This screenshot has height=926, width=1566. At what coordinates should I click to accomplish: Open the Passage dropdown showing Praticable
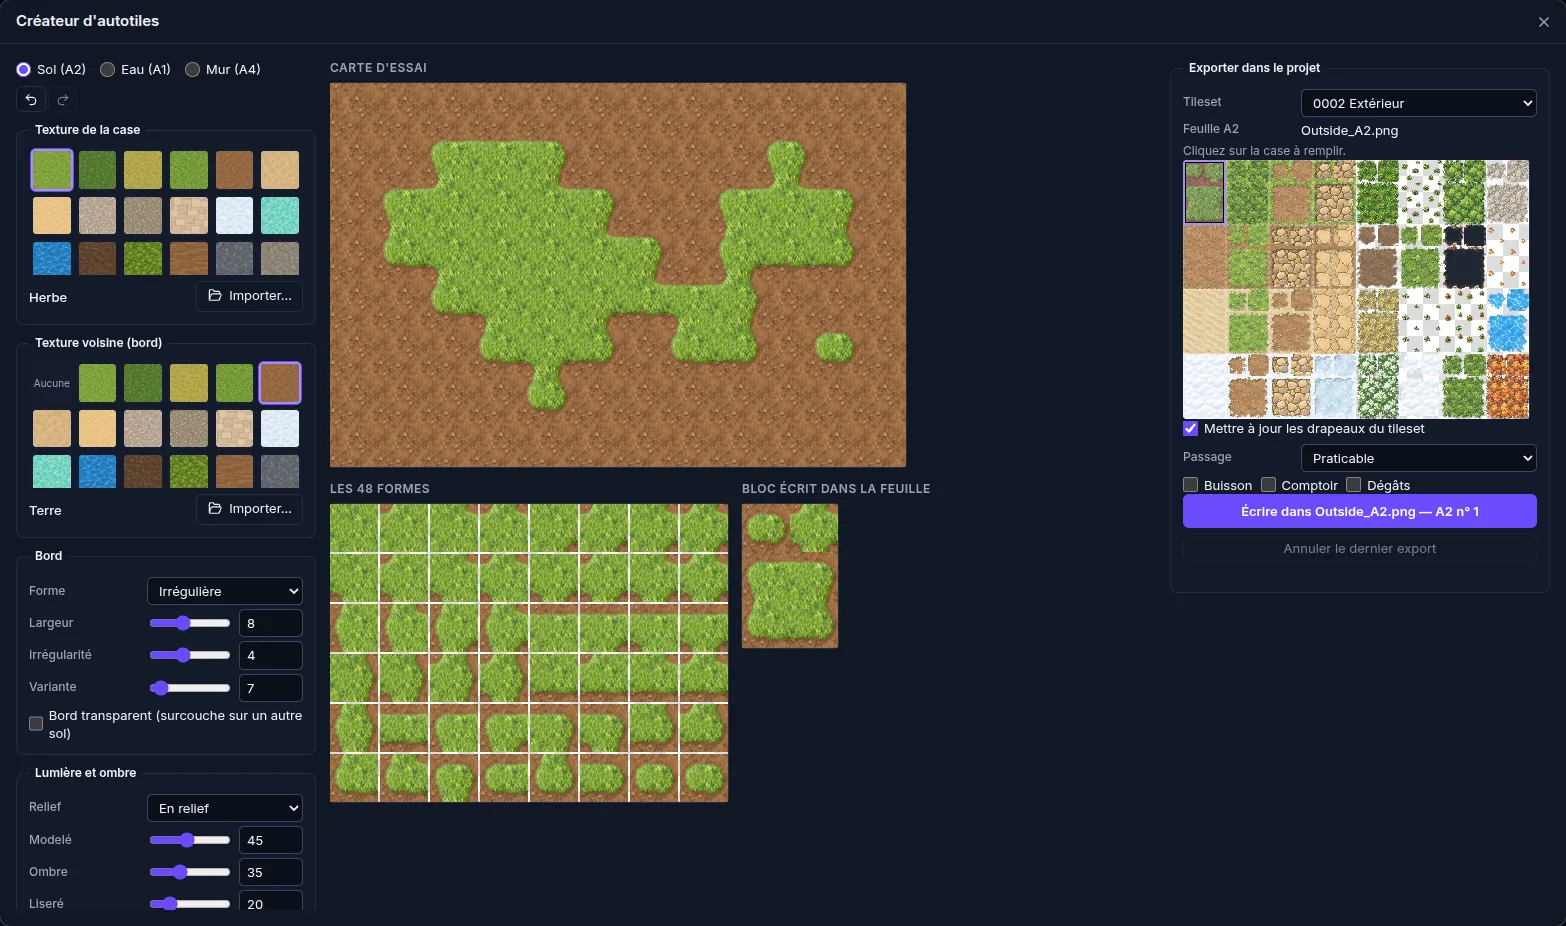coord(1418,458)
